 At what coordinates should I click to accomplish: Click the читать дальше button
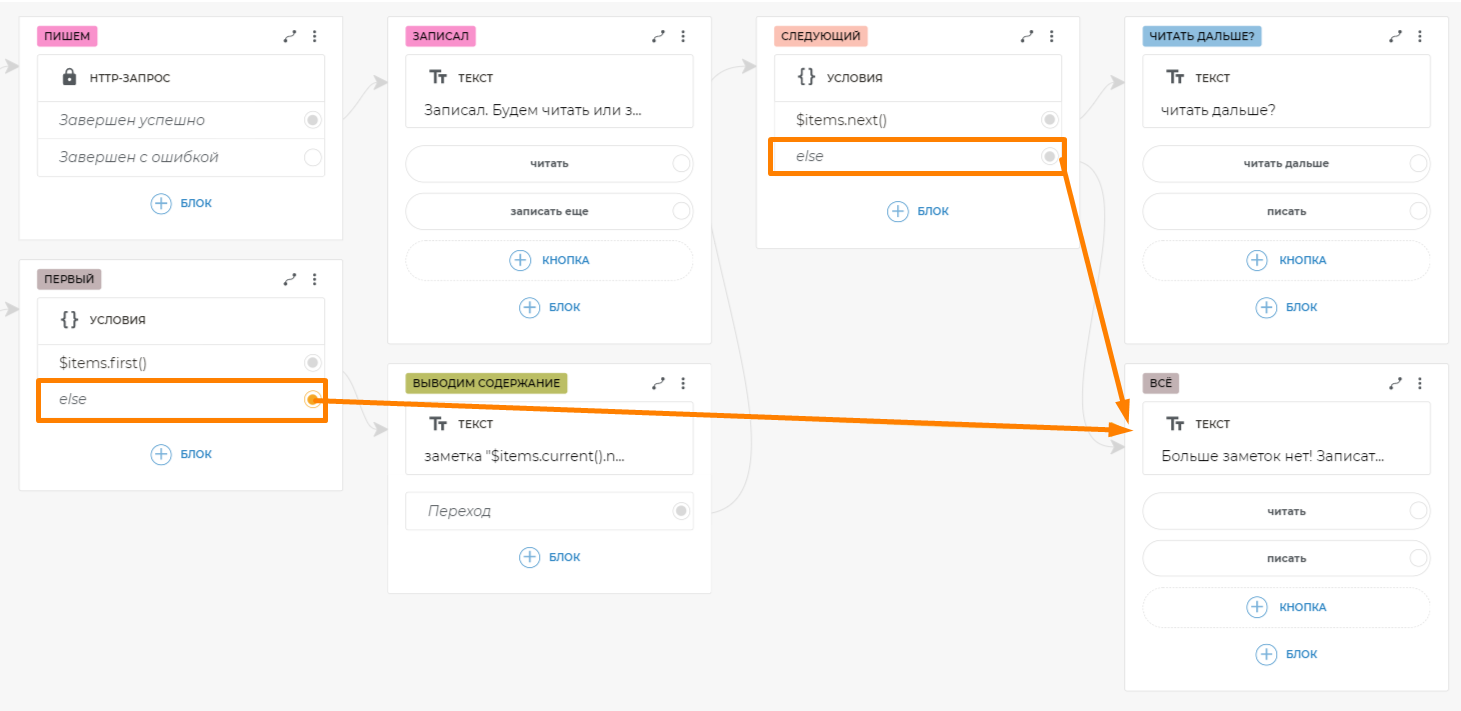(x=1285, y=163)
